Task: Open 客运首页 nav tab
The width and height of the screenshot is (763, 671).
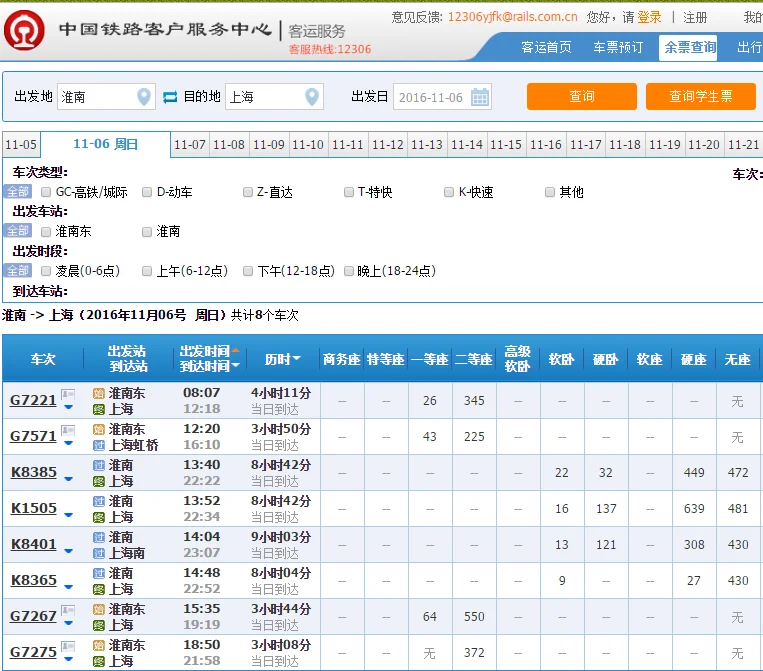Action: [546, 47]
